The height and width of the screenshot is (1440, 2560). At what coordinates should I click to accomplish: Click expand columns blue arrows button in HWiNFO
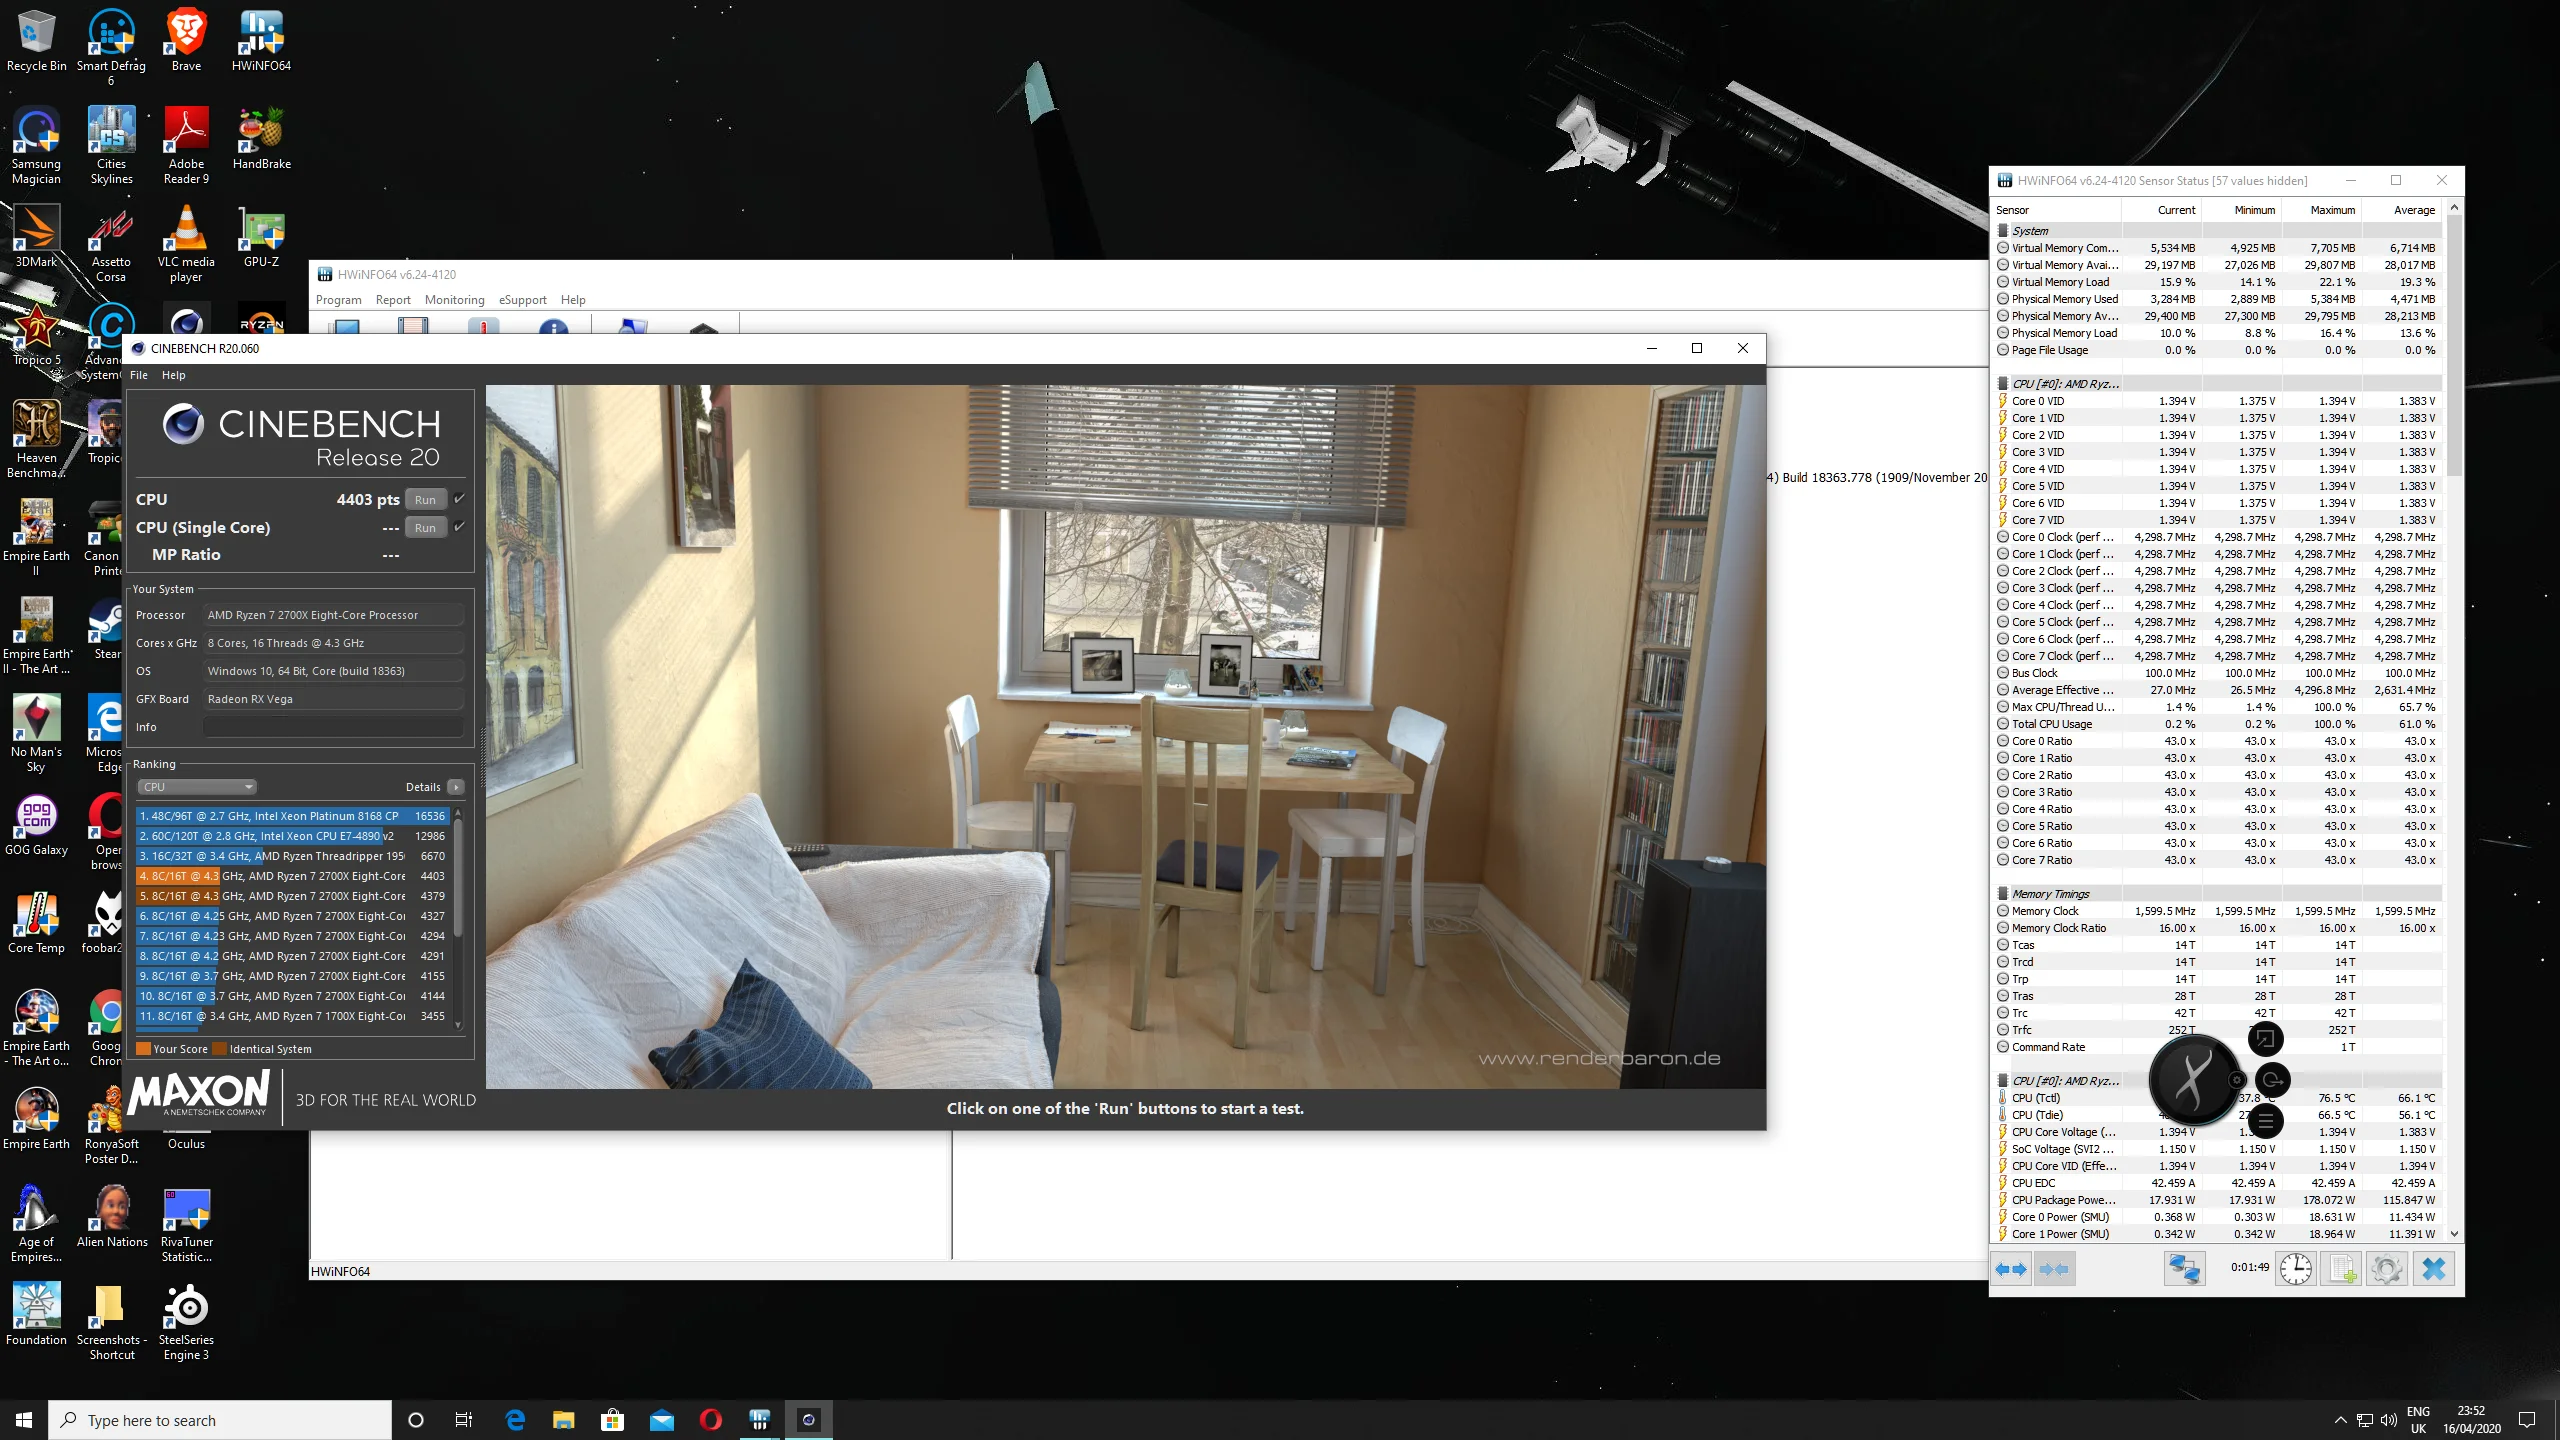click(x=2011, y=1269)
